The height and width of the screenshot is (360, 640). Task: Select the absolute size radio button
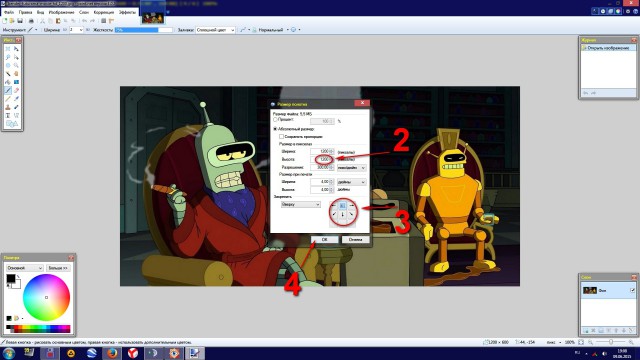click(275, 129)
